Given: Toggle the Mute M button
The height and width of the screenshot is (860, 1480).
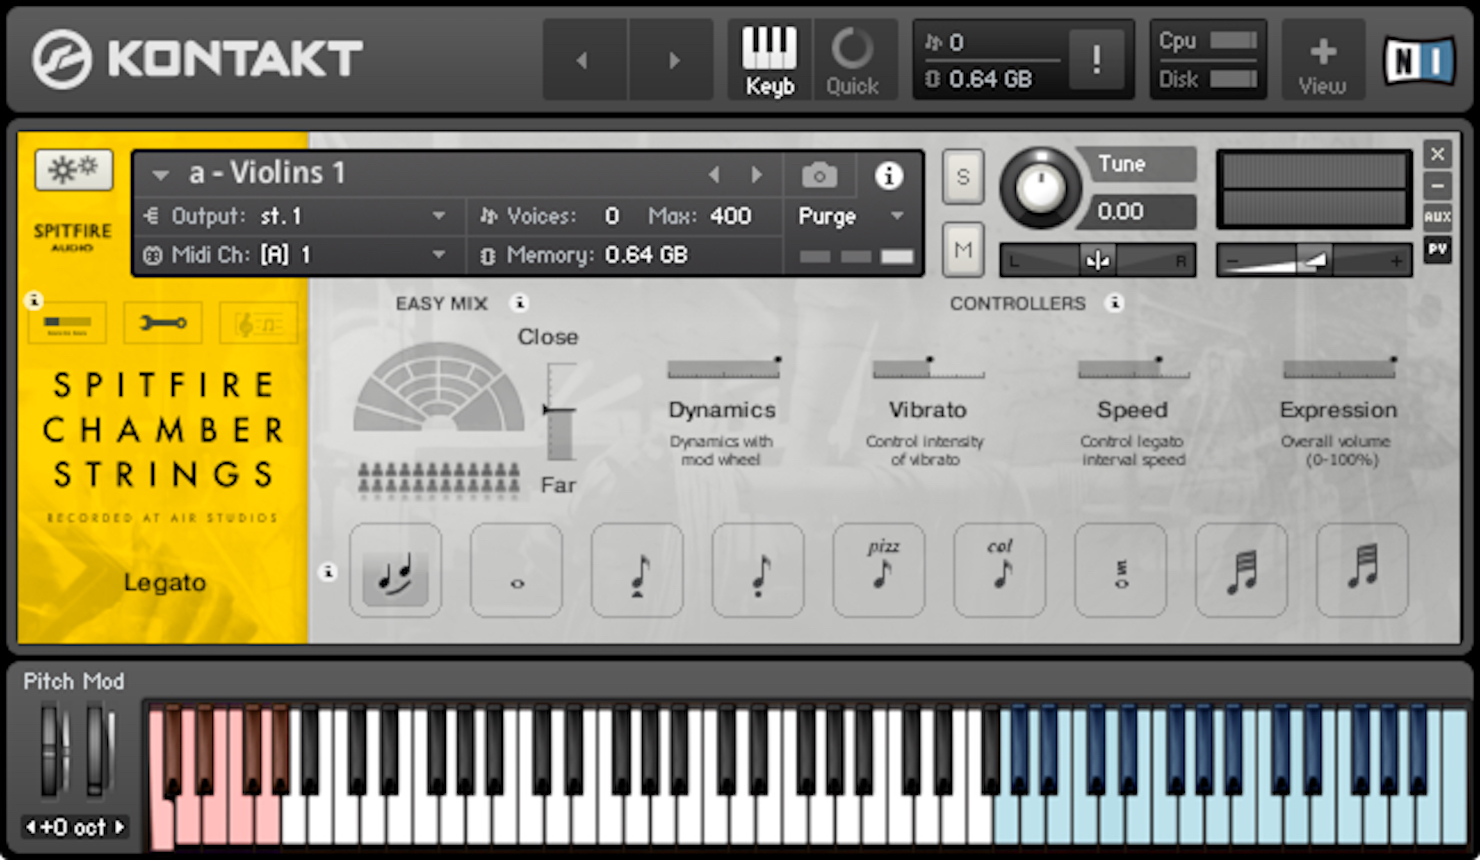Looking at the screenshot, I should click(963, 250).
